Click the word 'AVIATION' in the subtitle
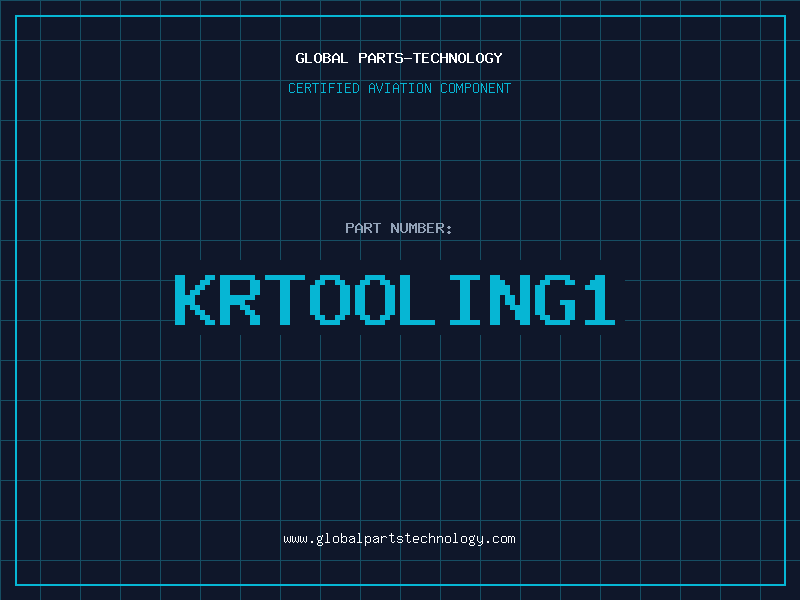This screenshot has height=600, width=800. 401,89
